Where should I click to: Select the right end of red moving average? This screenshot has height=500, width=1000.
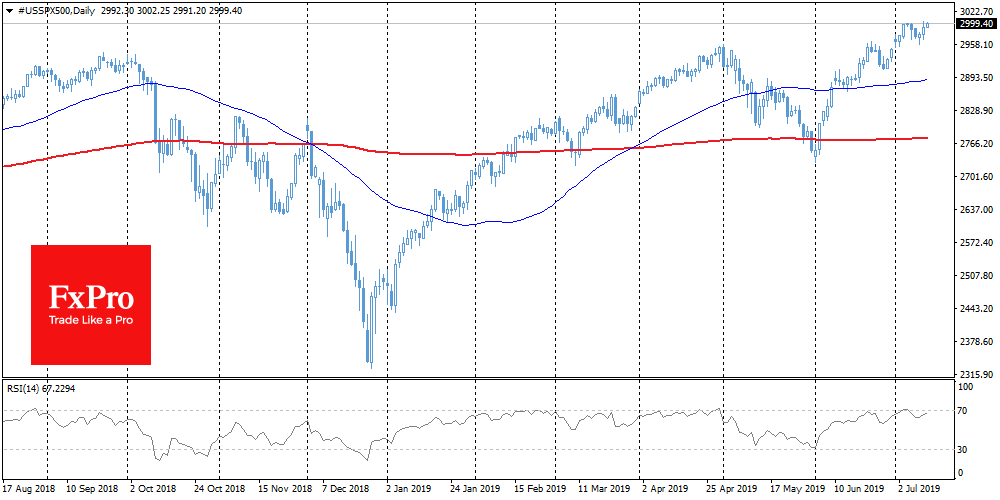926,138
